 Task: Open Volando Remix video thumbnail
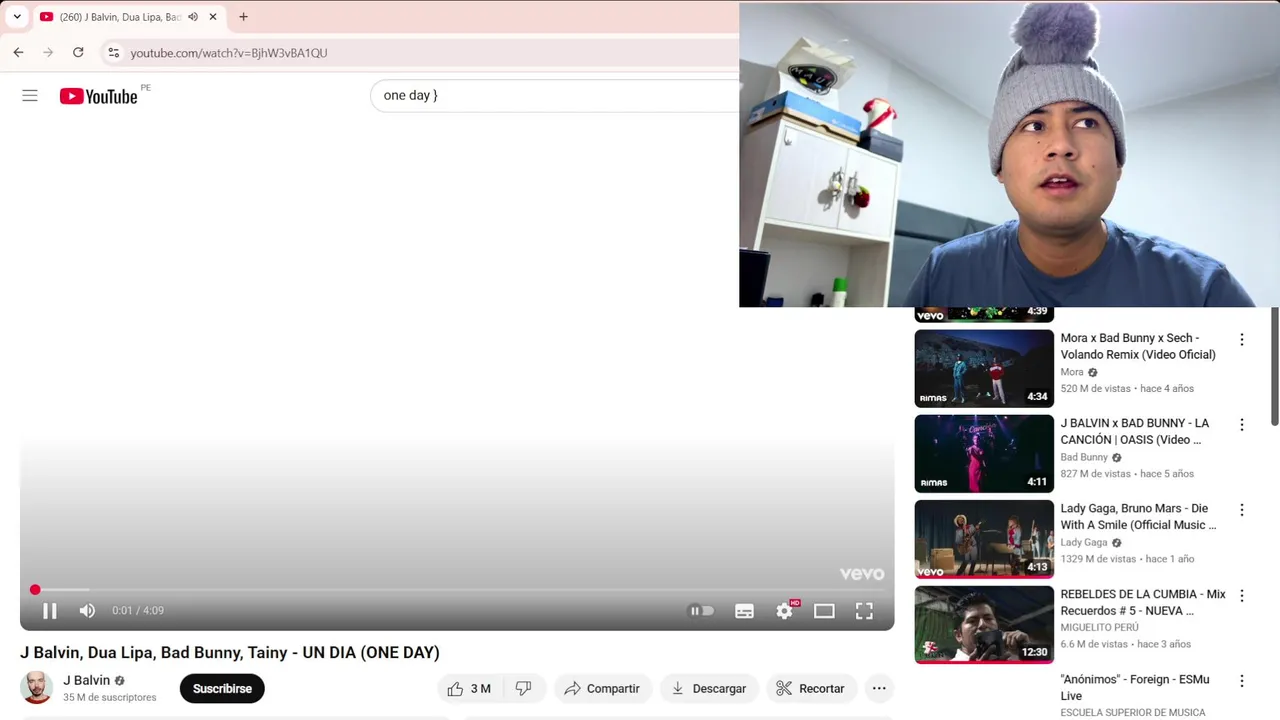pos(984,368)
